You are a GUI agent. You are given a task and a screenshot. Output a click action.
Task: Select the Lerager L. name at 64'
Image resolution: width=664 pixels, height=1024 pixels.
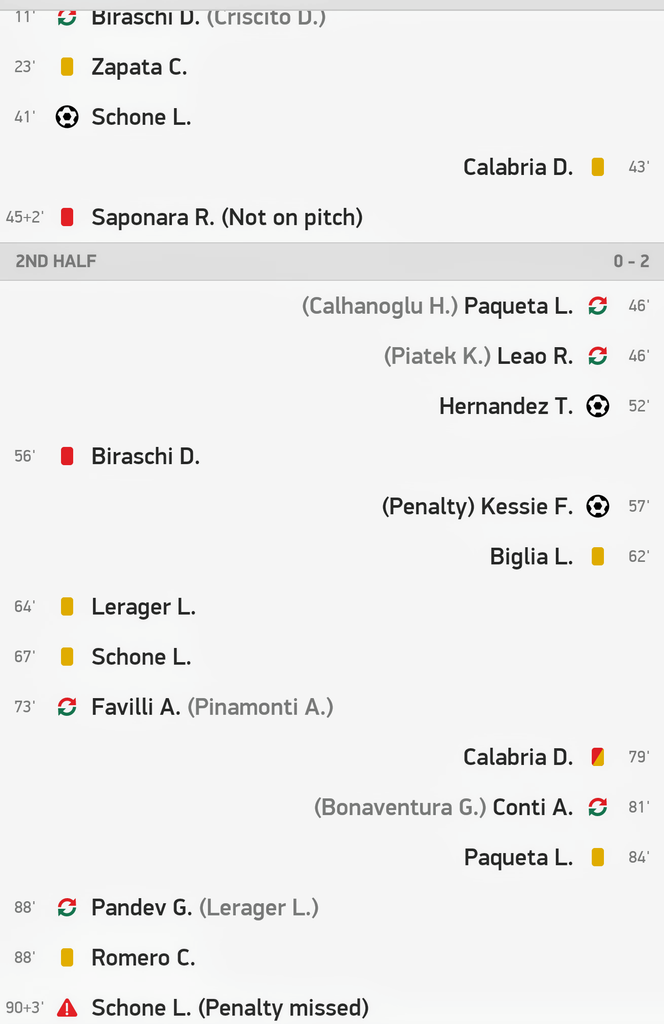click(x=143, y=607)
